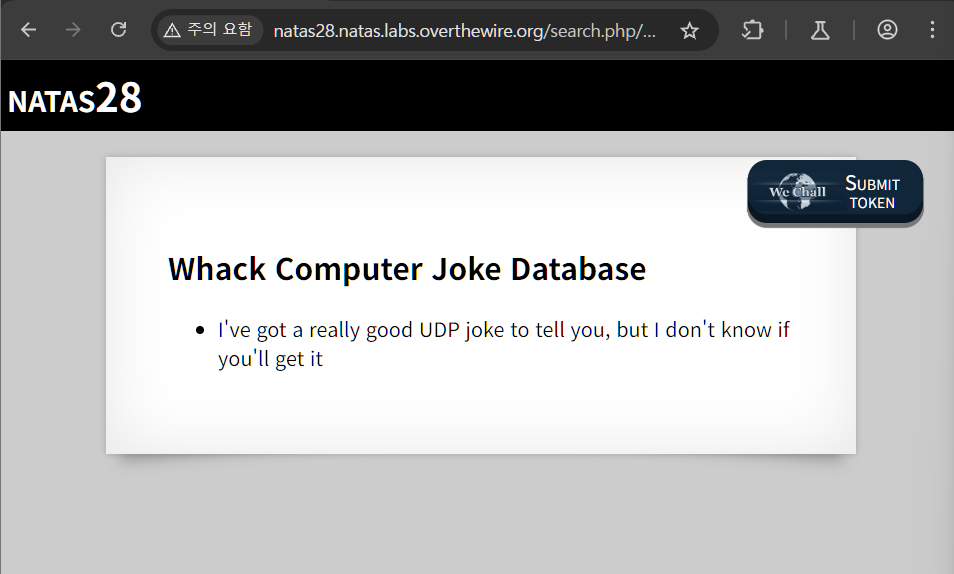The image size is (954, 574).
Task: Click the NATAS28 header title
Action: pos(75,99)
